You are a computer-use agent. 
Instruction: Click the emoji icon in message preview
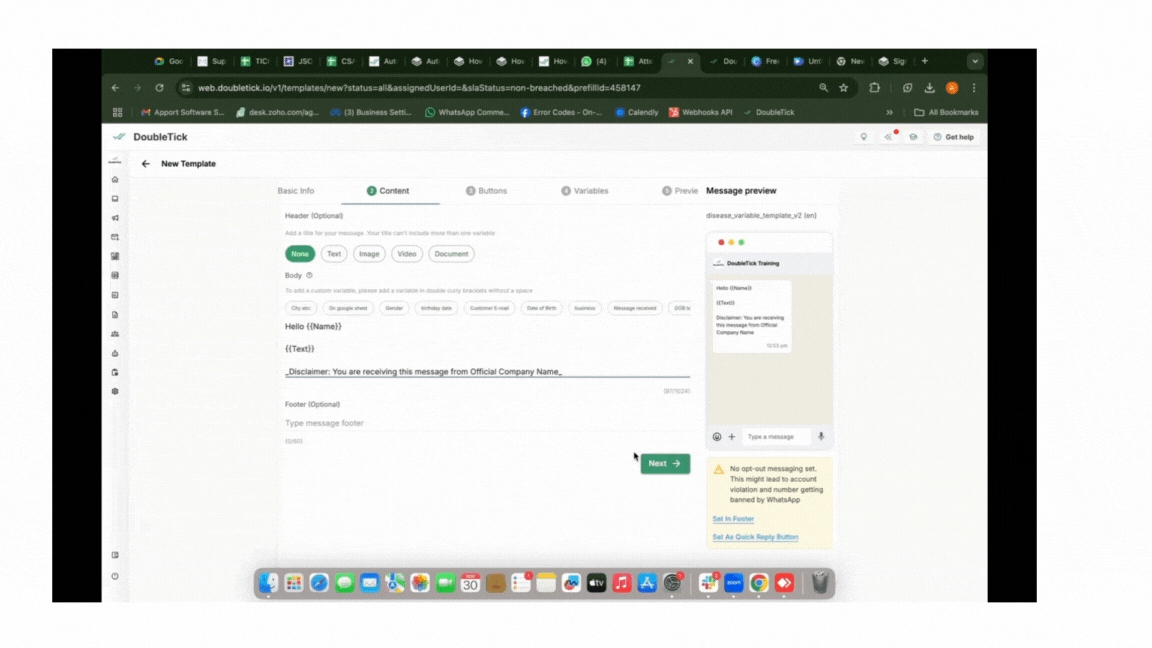pyautogui.click(x=717, y=437)
